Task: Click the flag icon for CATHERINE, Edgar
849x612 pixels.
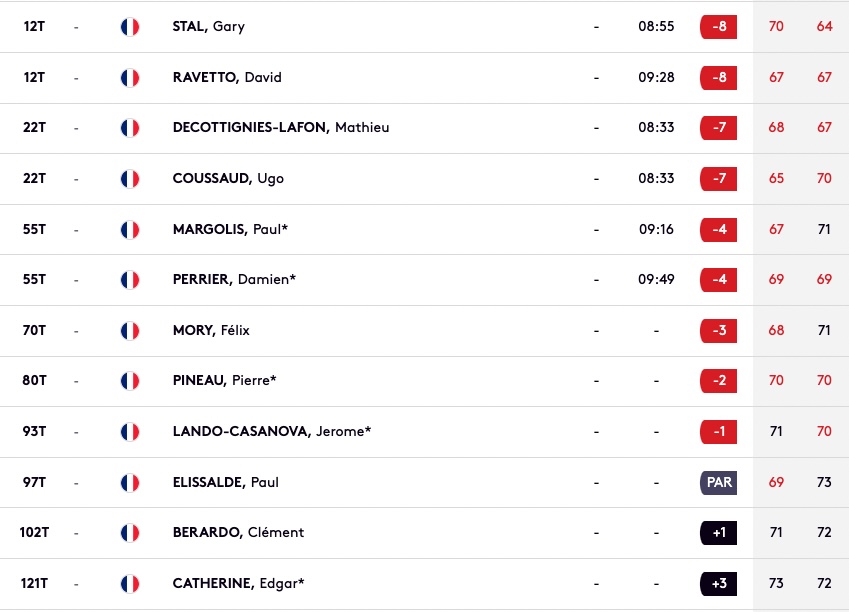Action: pyautogui.click(x=130, y=584)
